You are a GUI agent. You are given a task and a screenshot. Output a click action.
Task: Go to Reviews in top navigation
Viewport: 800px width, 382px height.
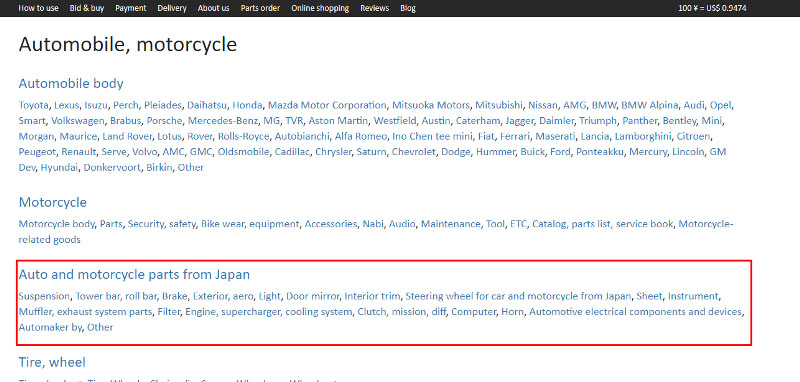[x=374, y=8]
